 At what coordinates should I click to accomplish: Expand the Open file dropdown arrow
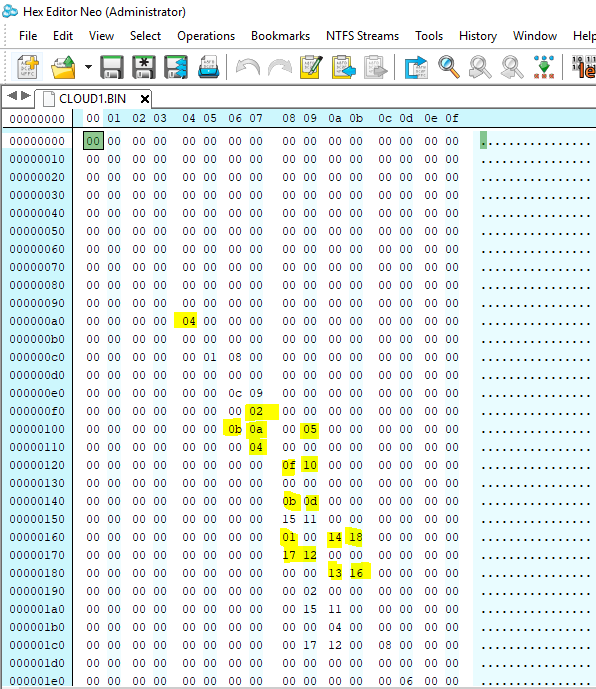88,67
